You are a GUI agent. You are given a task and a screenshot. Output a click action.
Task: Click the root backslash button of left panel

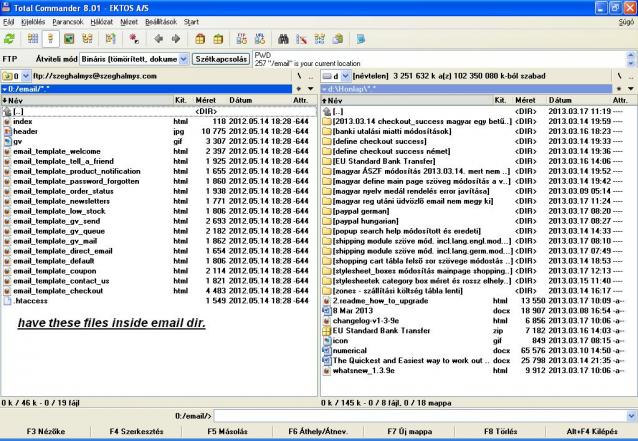299,76
